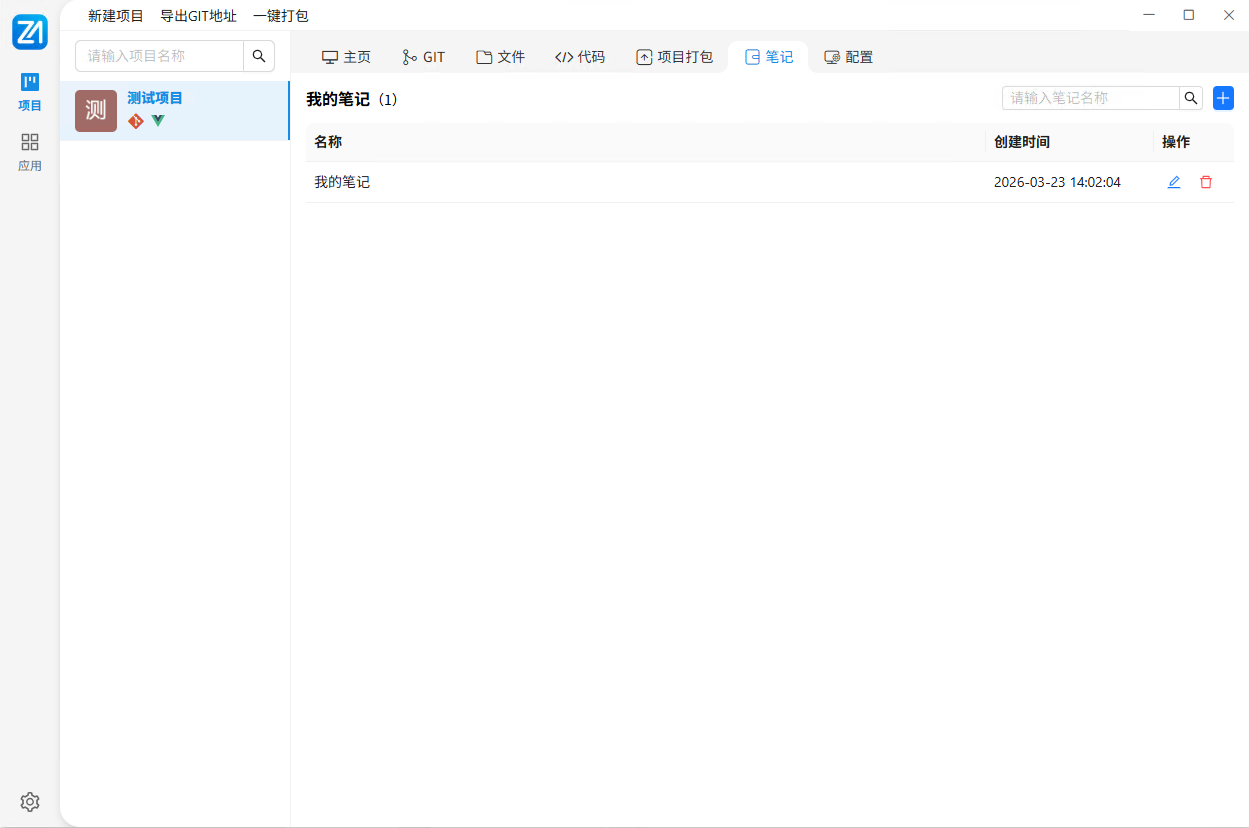Viewport: 1249px width, 828px height.
Task: Click the note search magnifier icon
Action: point(1190,98)
